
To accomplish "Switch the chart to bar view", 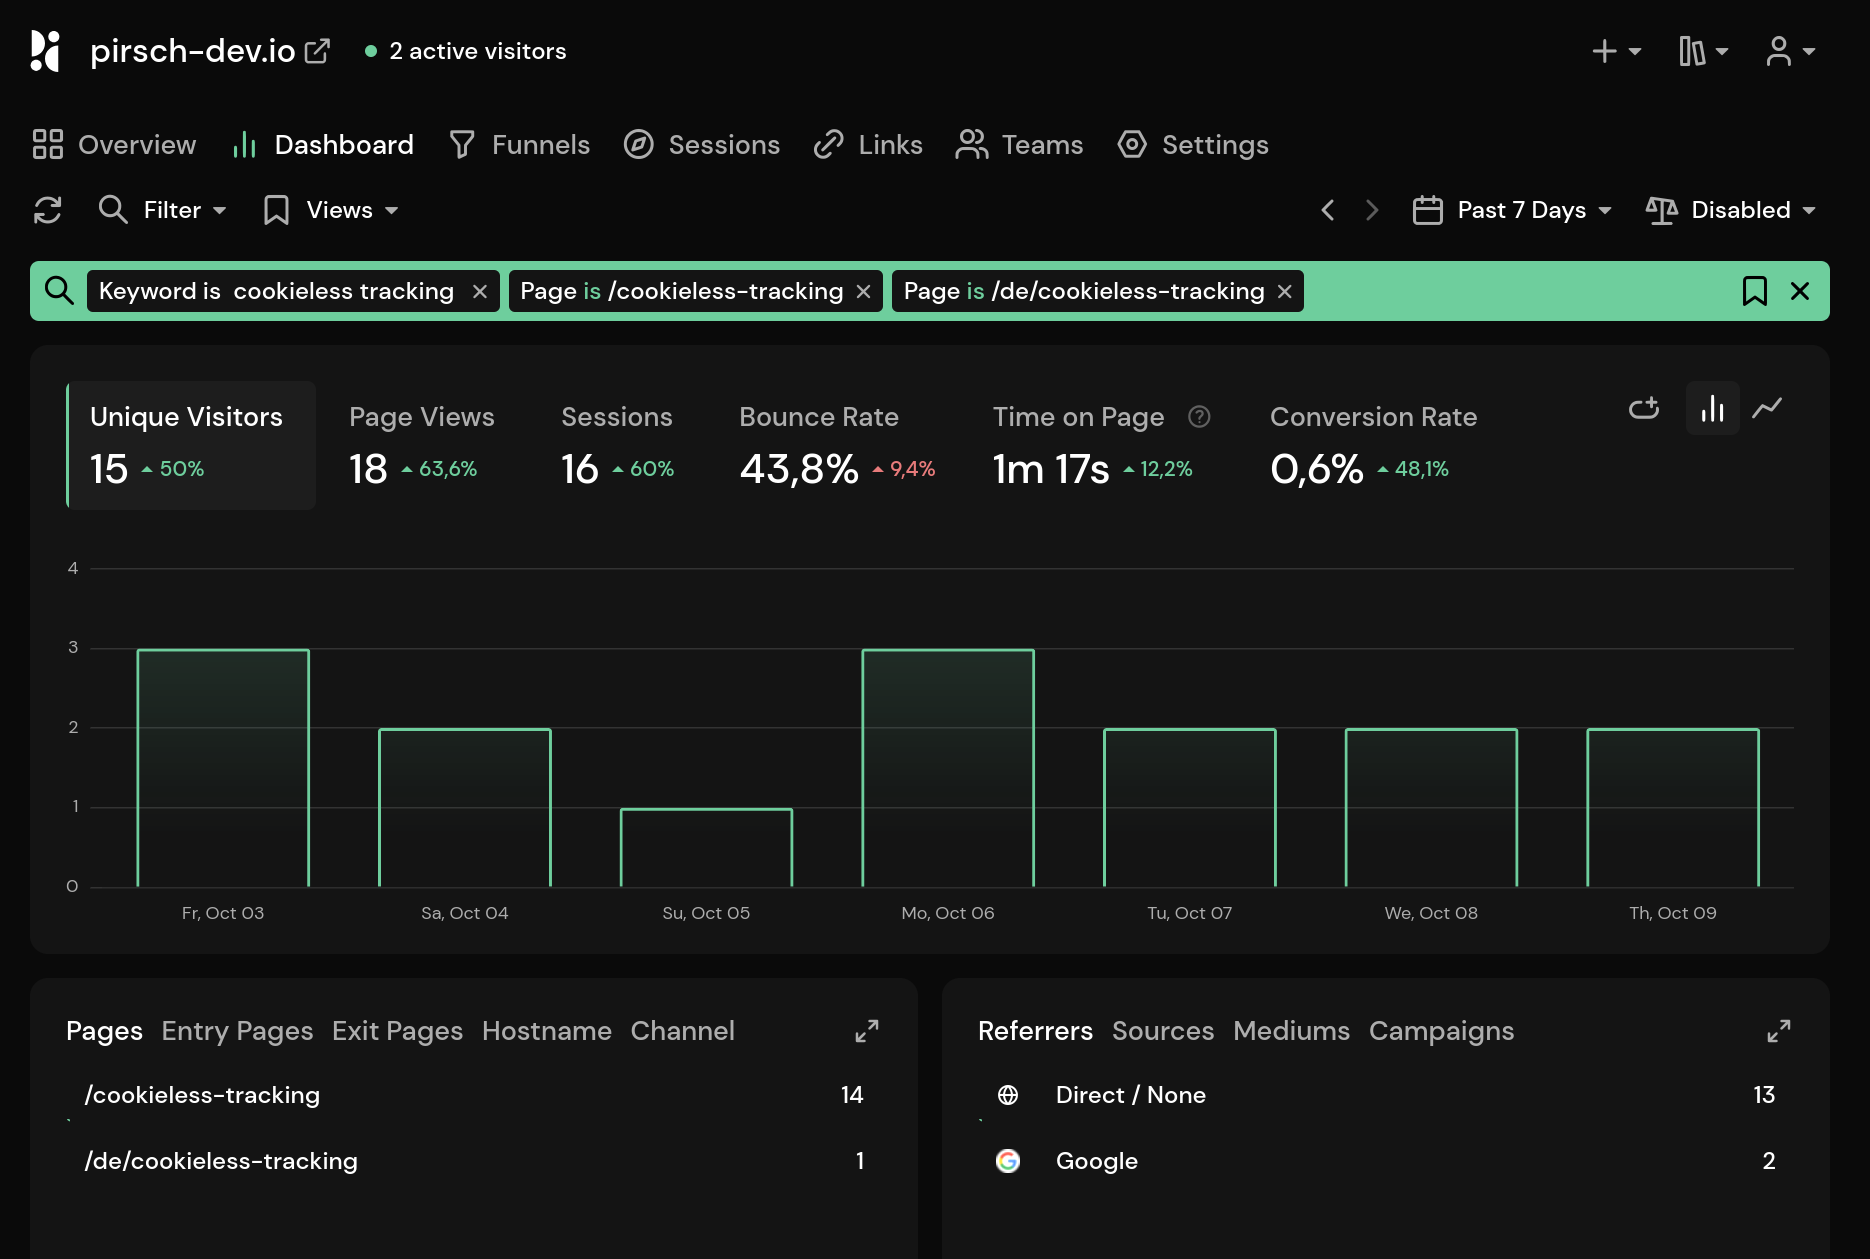I will pyautogui.click(x=1712, y=408).
